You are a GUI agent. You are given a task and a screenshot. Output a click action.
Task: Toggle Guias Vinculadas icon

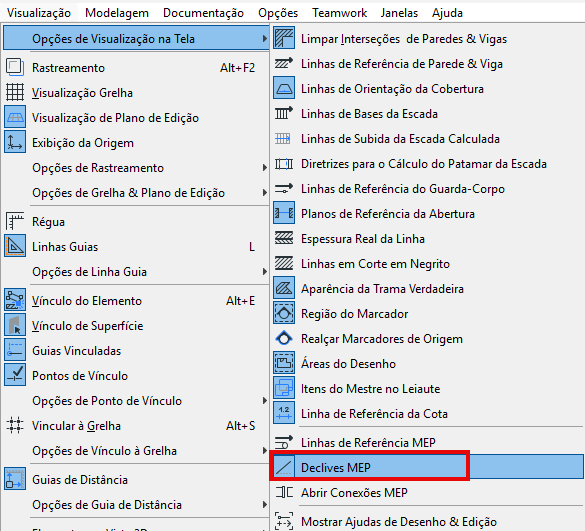coord(15,350)
